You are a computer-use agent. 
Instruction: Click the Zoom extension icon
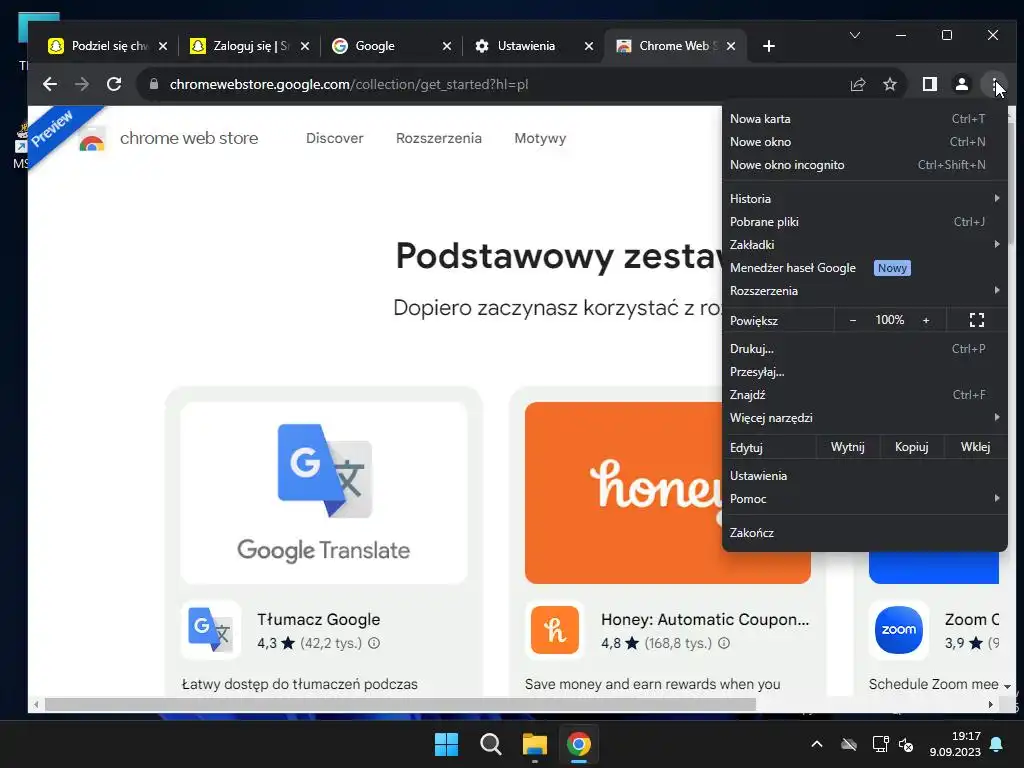(899, 630)
